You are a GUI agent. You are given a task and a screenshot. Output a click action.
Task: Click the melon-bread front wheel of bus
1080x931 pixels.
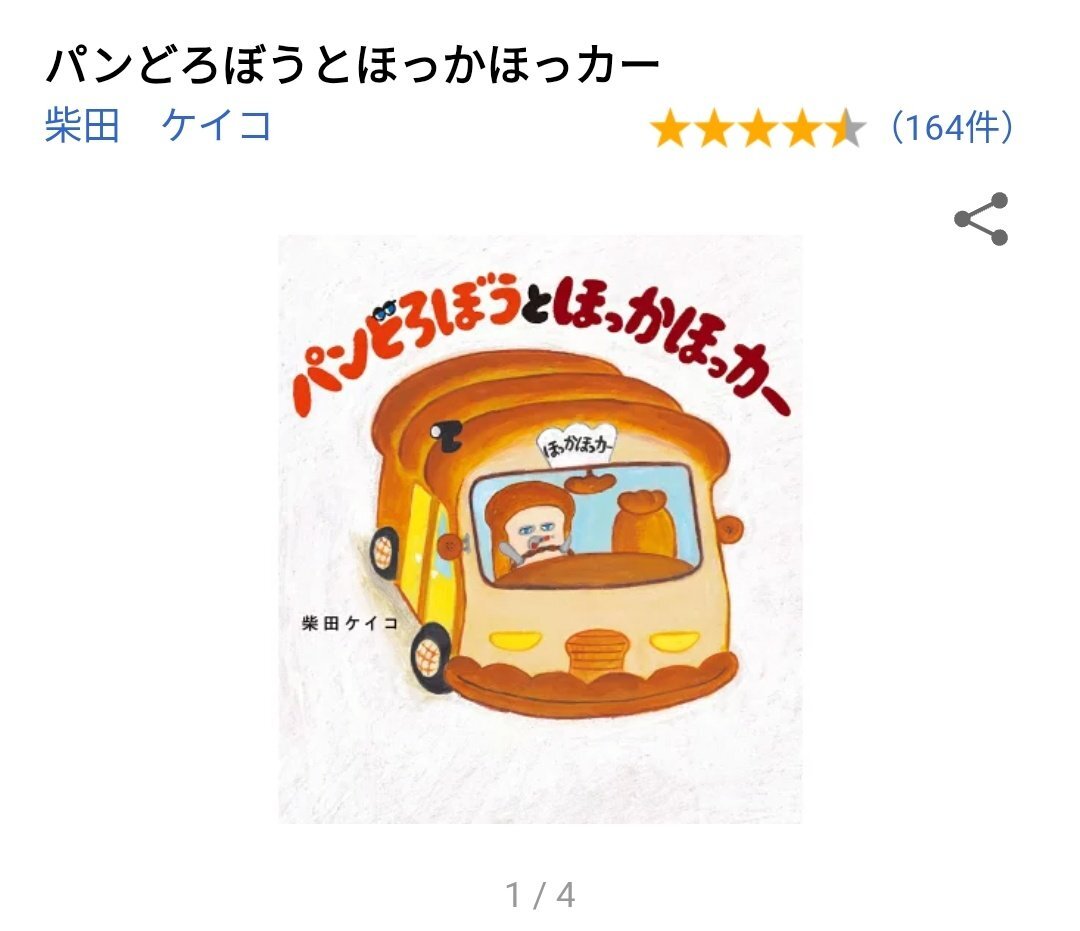pos(430,657)
